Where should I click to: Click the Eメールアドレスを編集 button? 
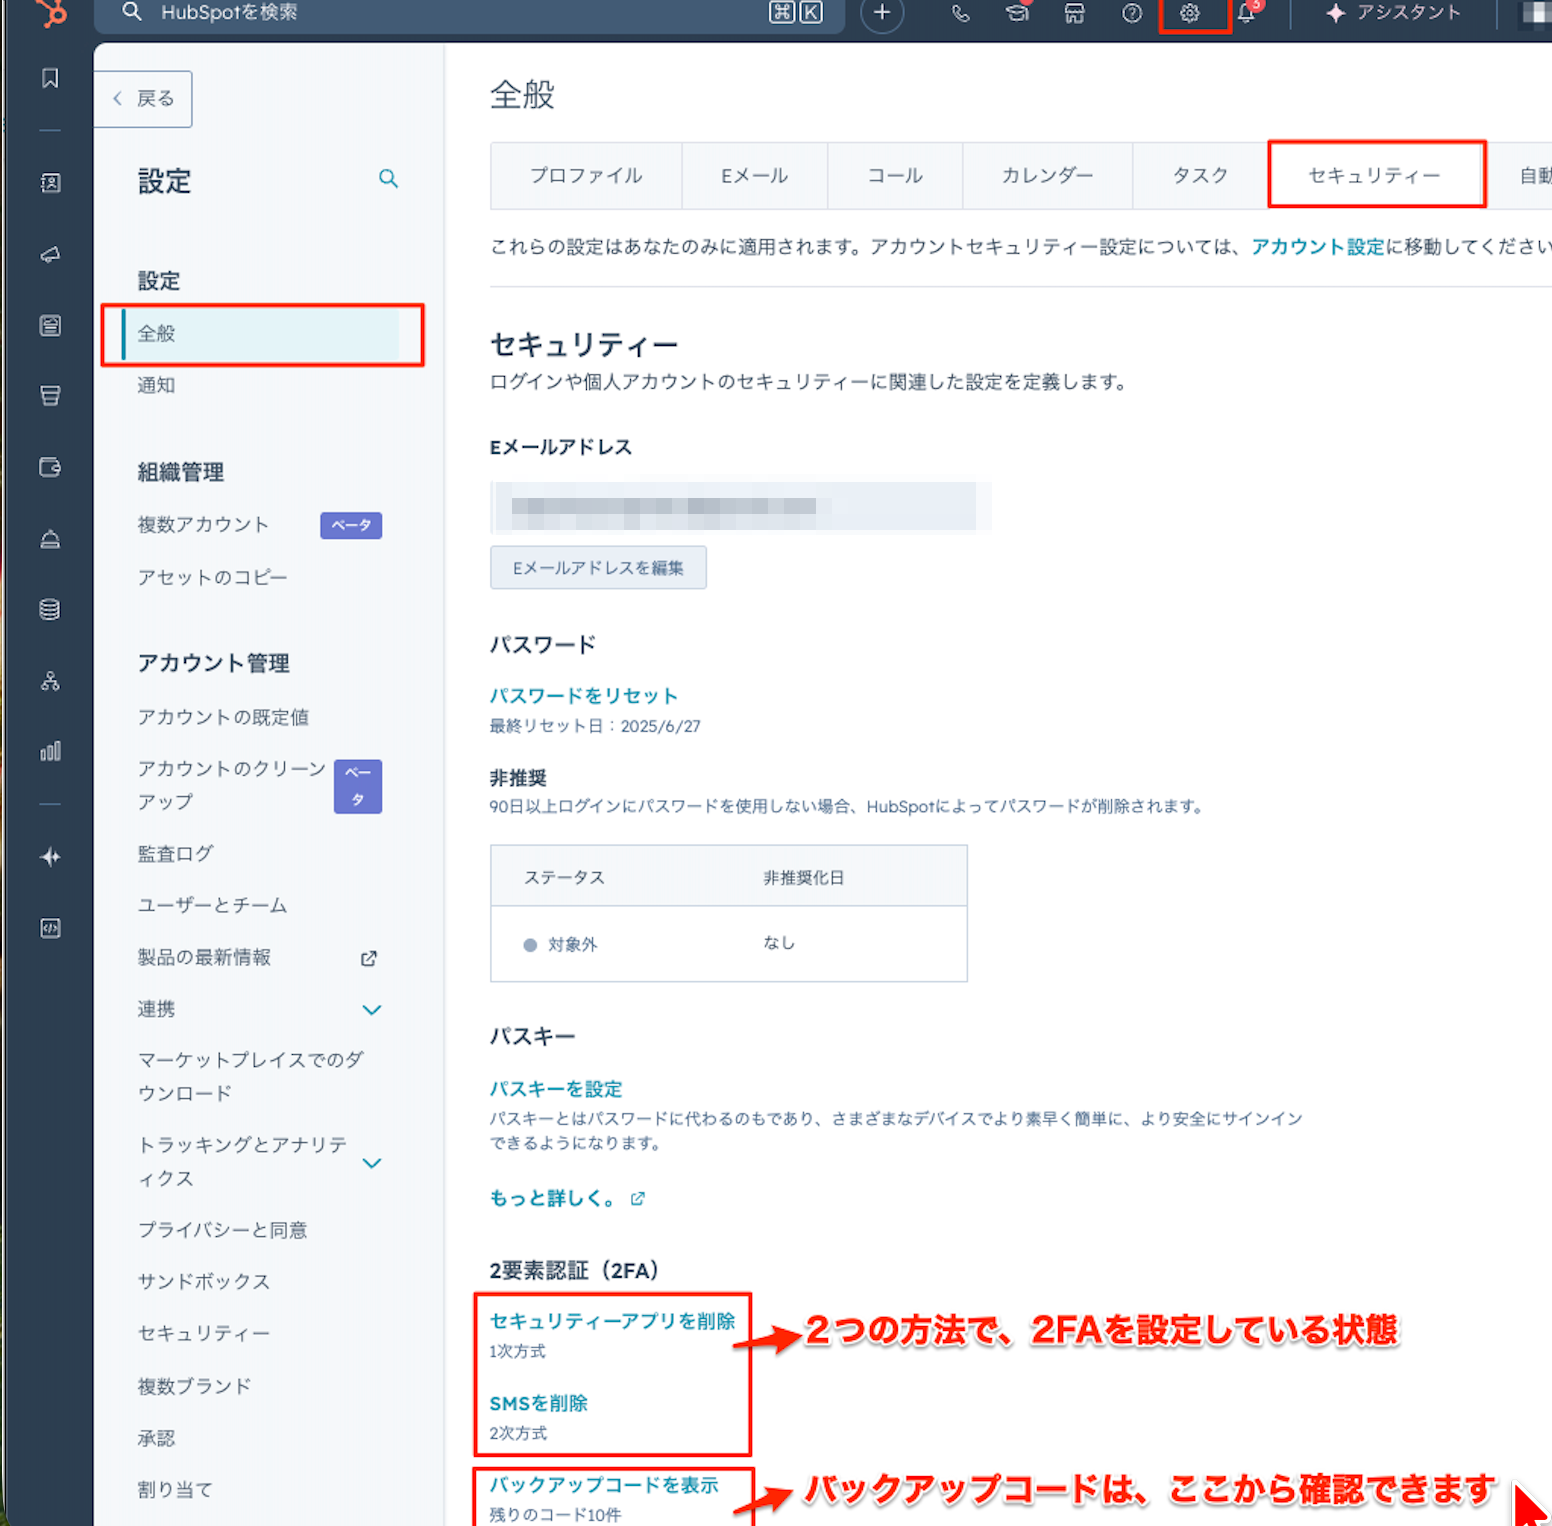point(598,567)
